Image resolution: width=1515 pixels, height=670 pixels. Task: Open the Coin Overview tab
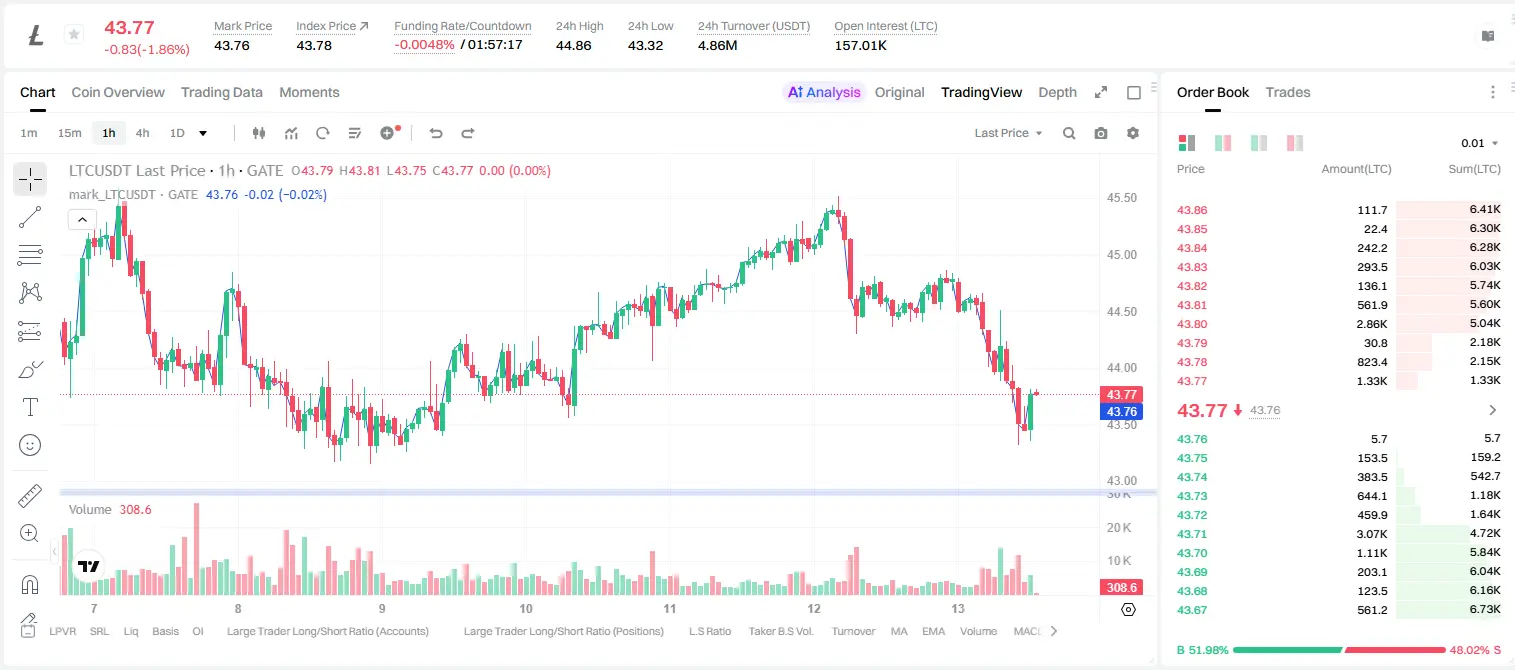(x=118, y=92)
